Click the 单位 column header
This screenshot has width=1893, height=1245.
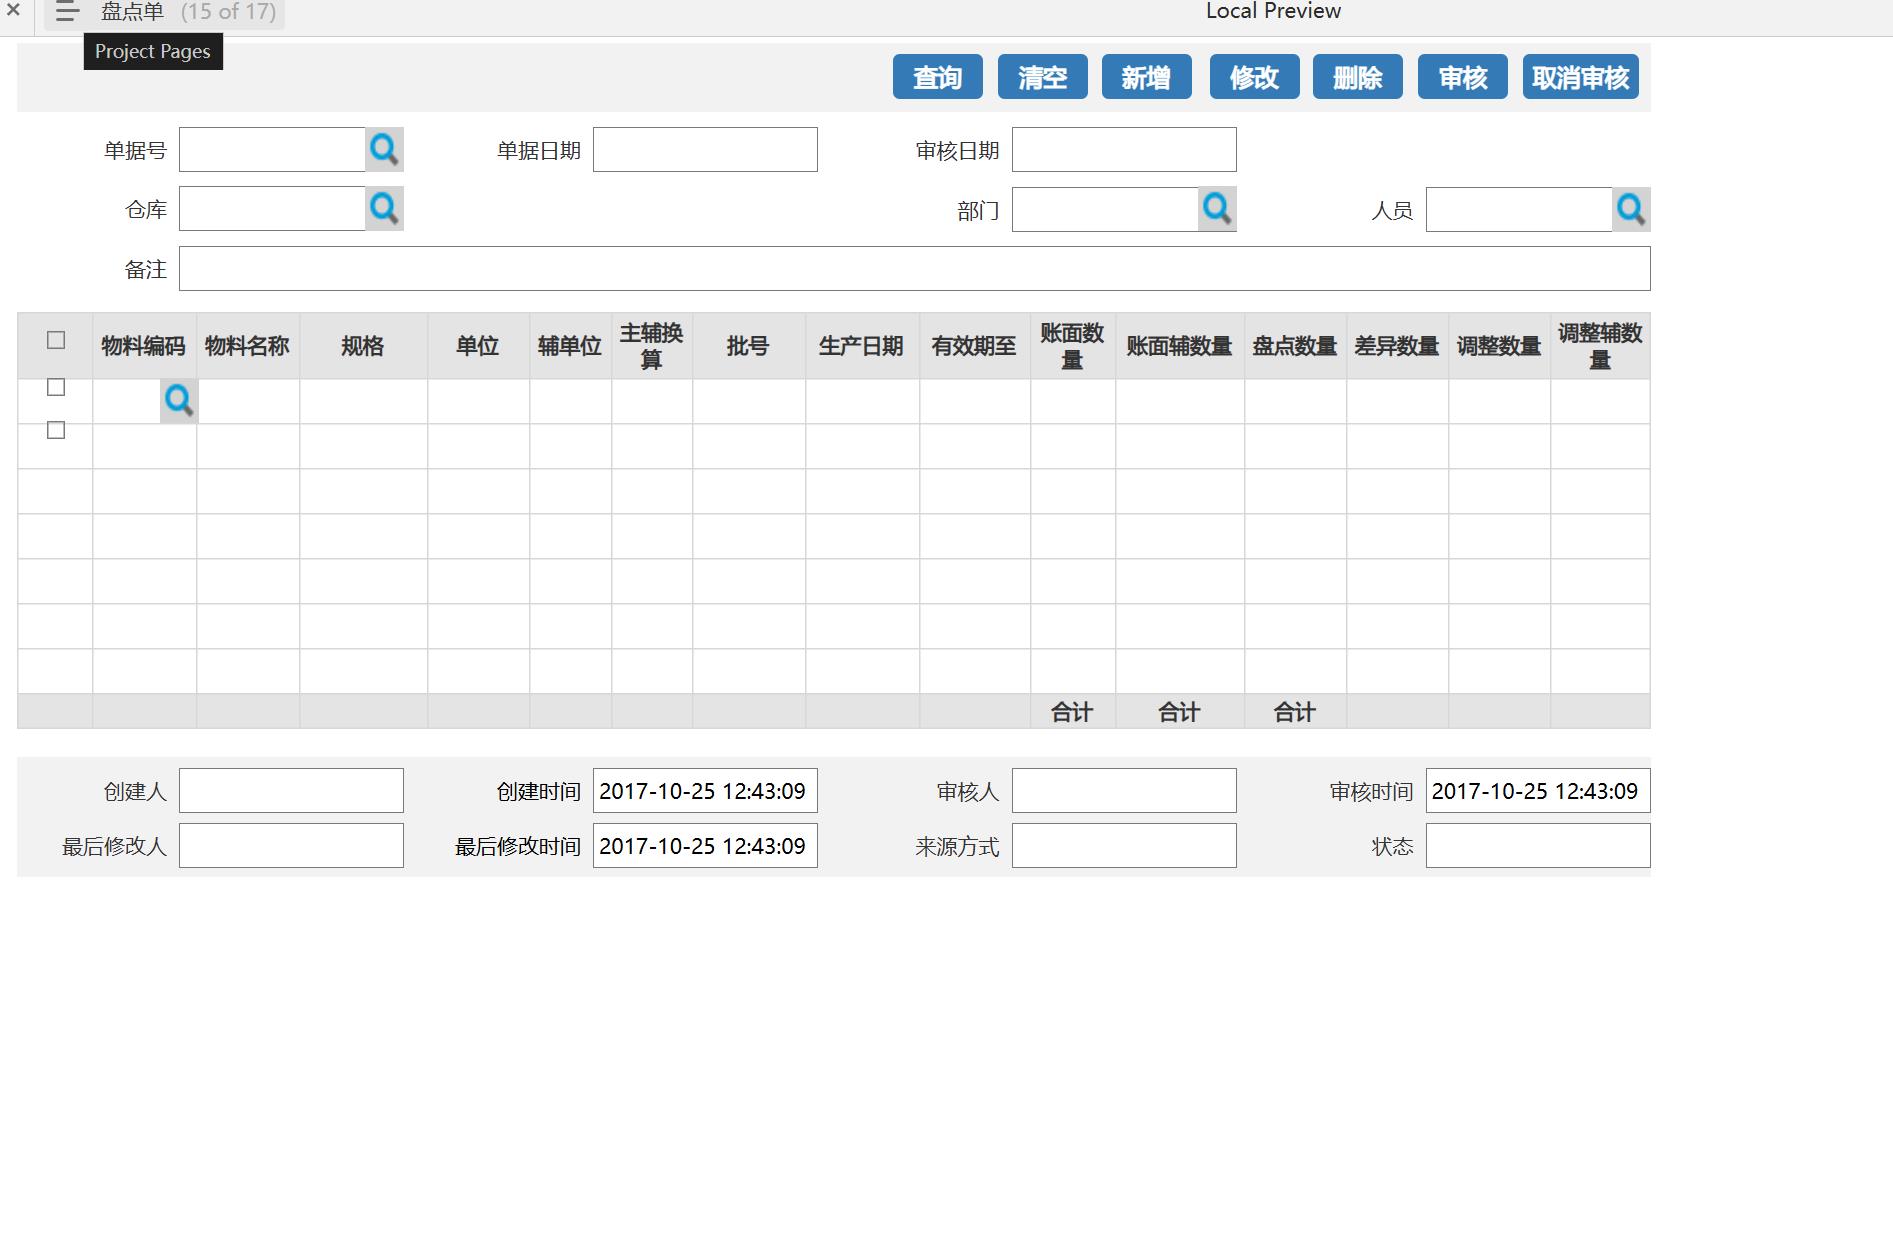pos(478,346)
